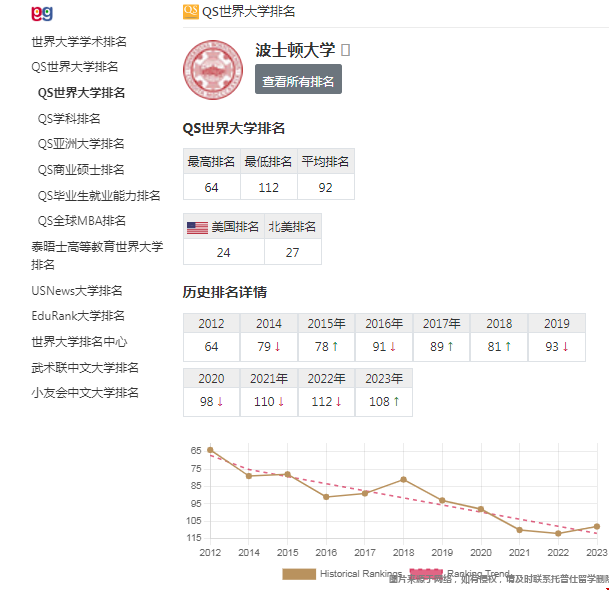The width and height of the screenshot is (609, 590).
Task: Click the 2012 data point on the chart
Action: pos(210,450)
